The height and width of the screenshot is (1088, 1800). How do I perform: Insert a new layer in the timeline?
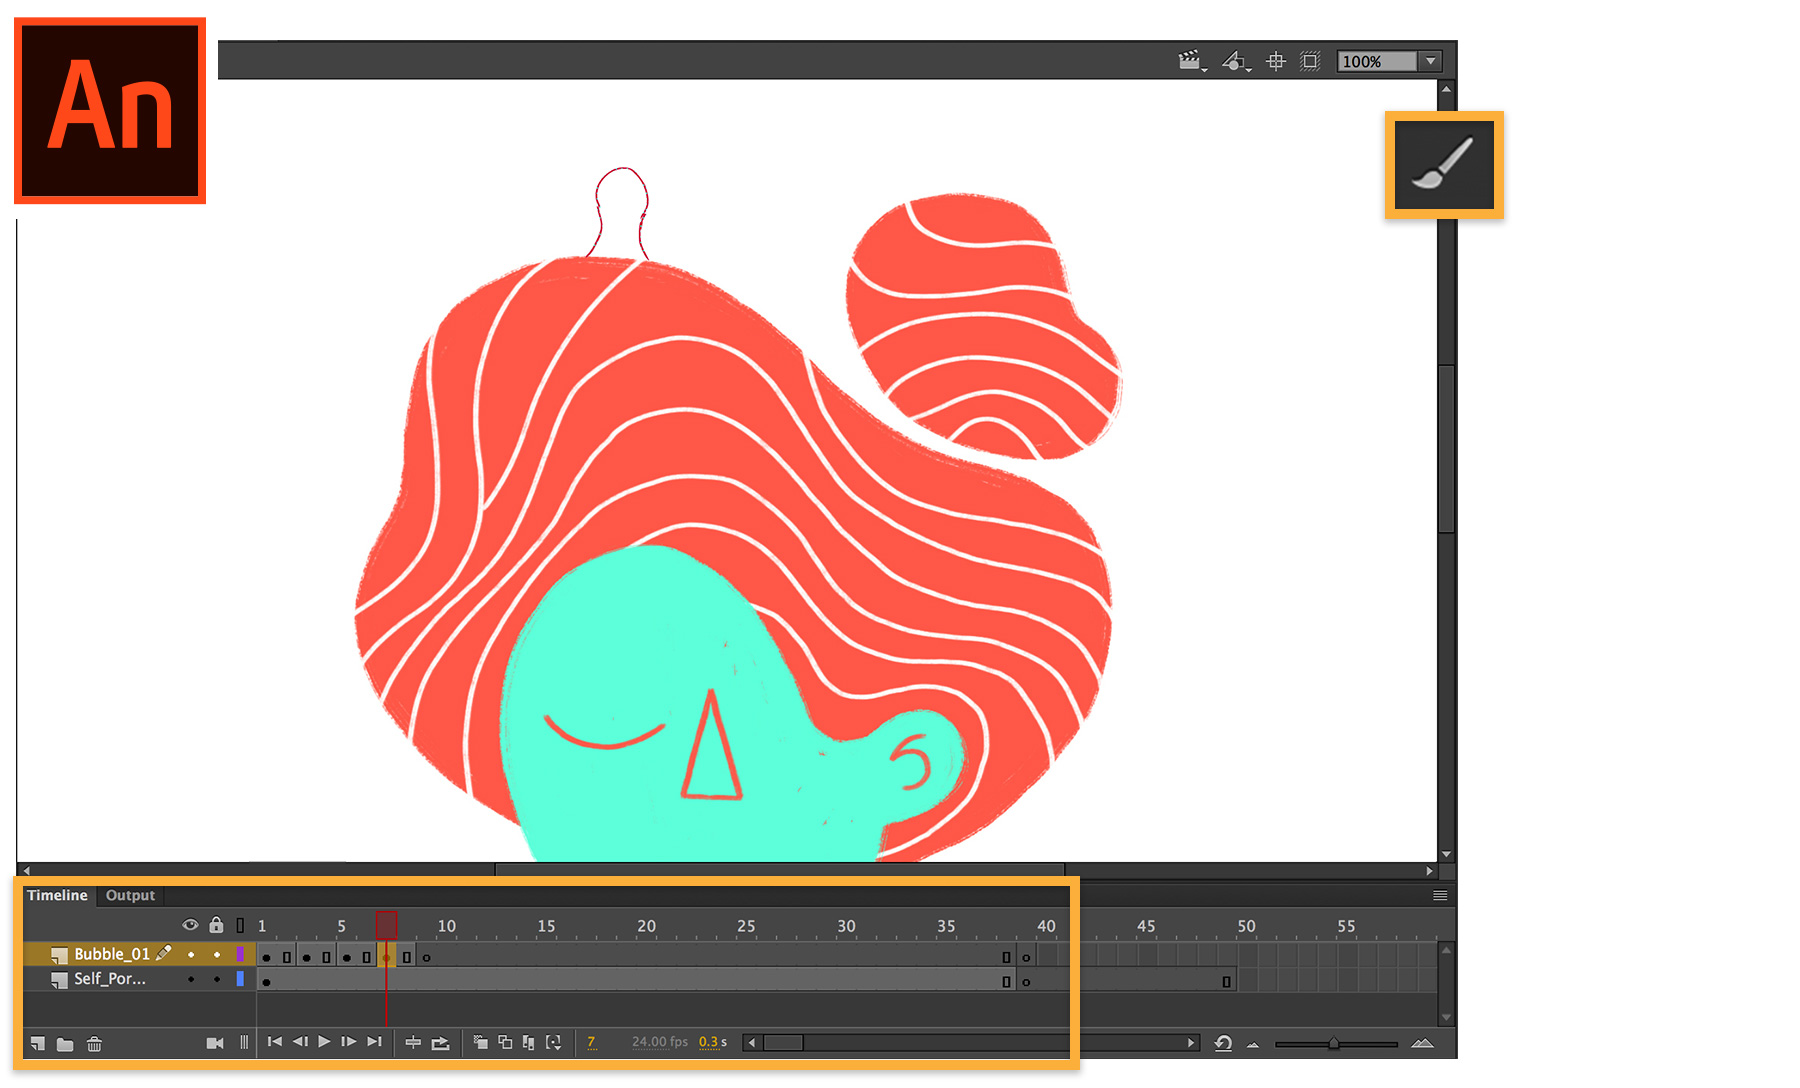[x=38, y=1043]
